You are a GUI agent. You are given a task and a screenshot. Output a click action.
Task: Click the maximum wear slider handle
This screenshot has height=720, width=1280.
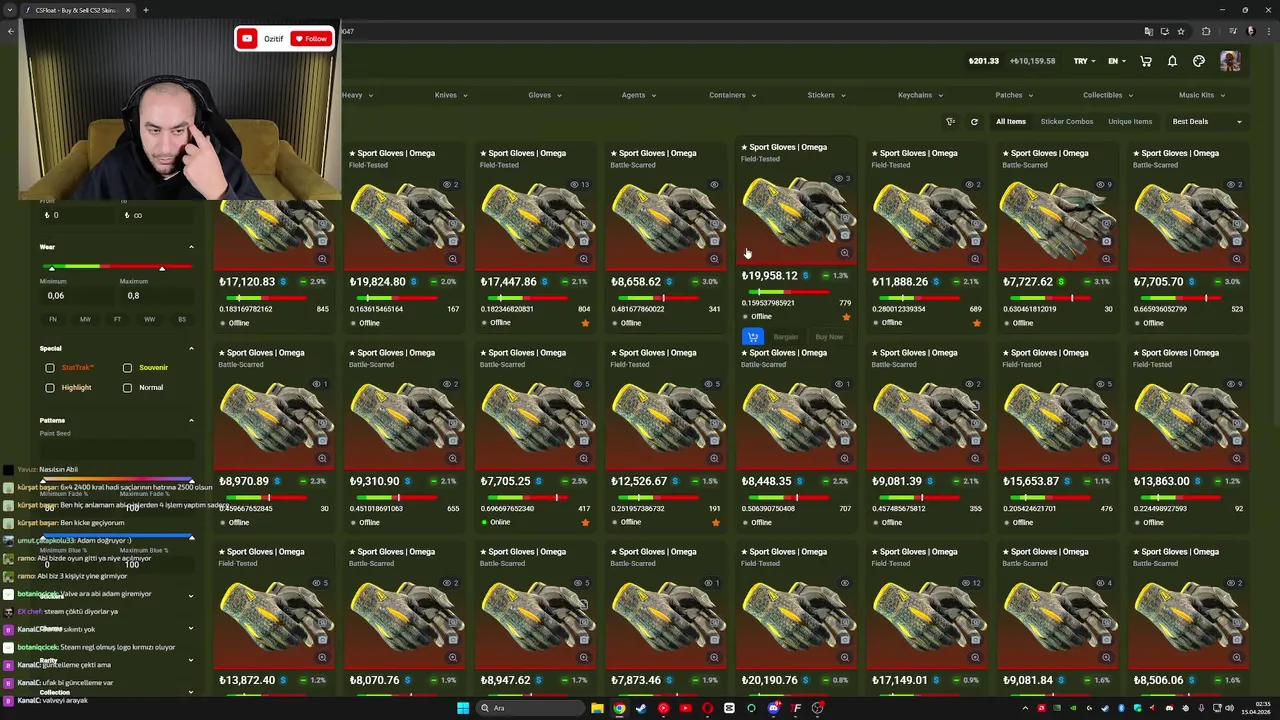(x=162, y=268)
